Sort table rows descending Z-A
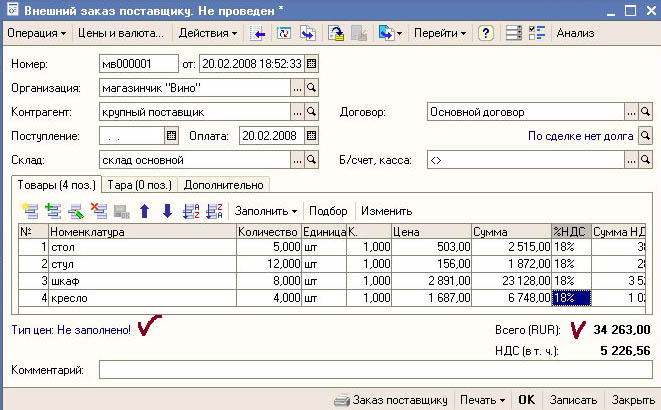 [213, 211]
